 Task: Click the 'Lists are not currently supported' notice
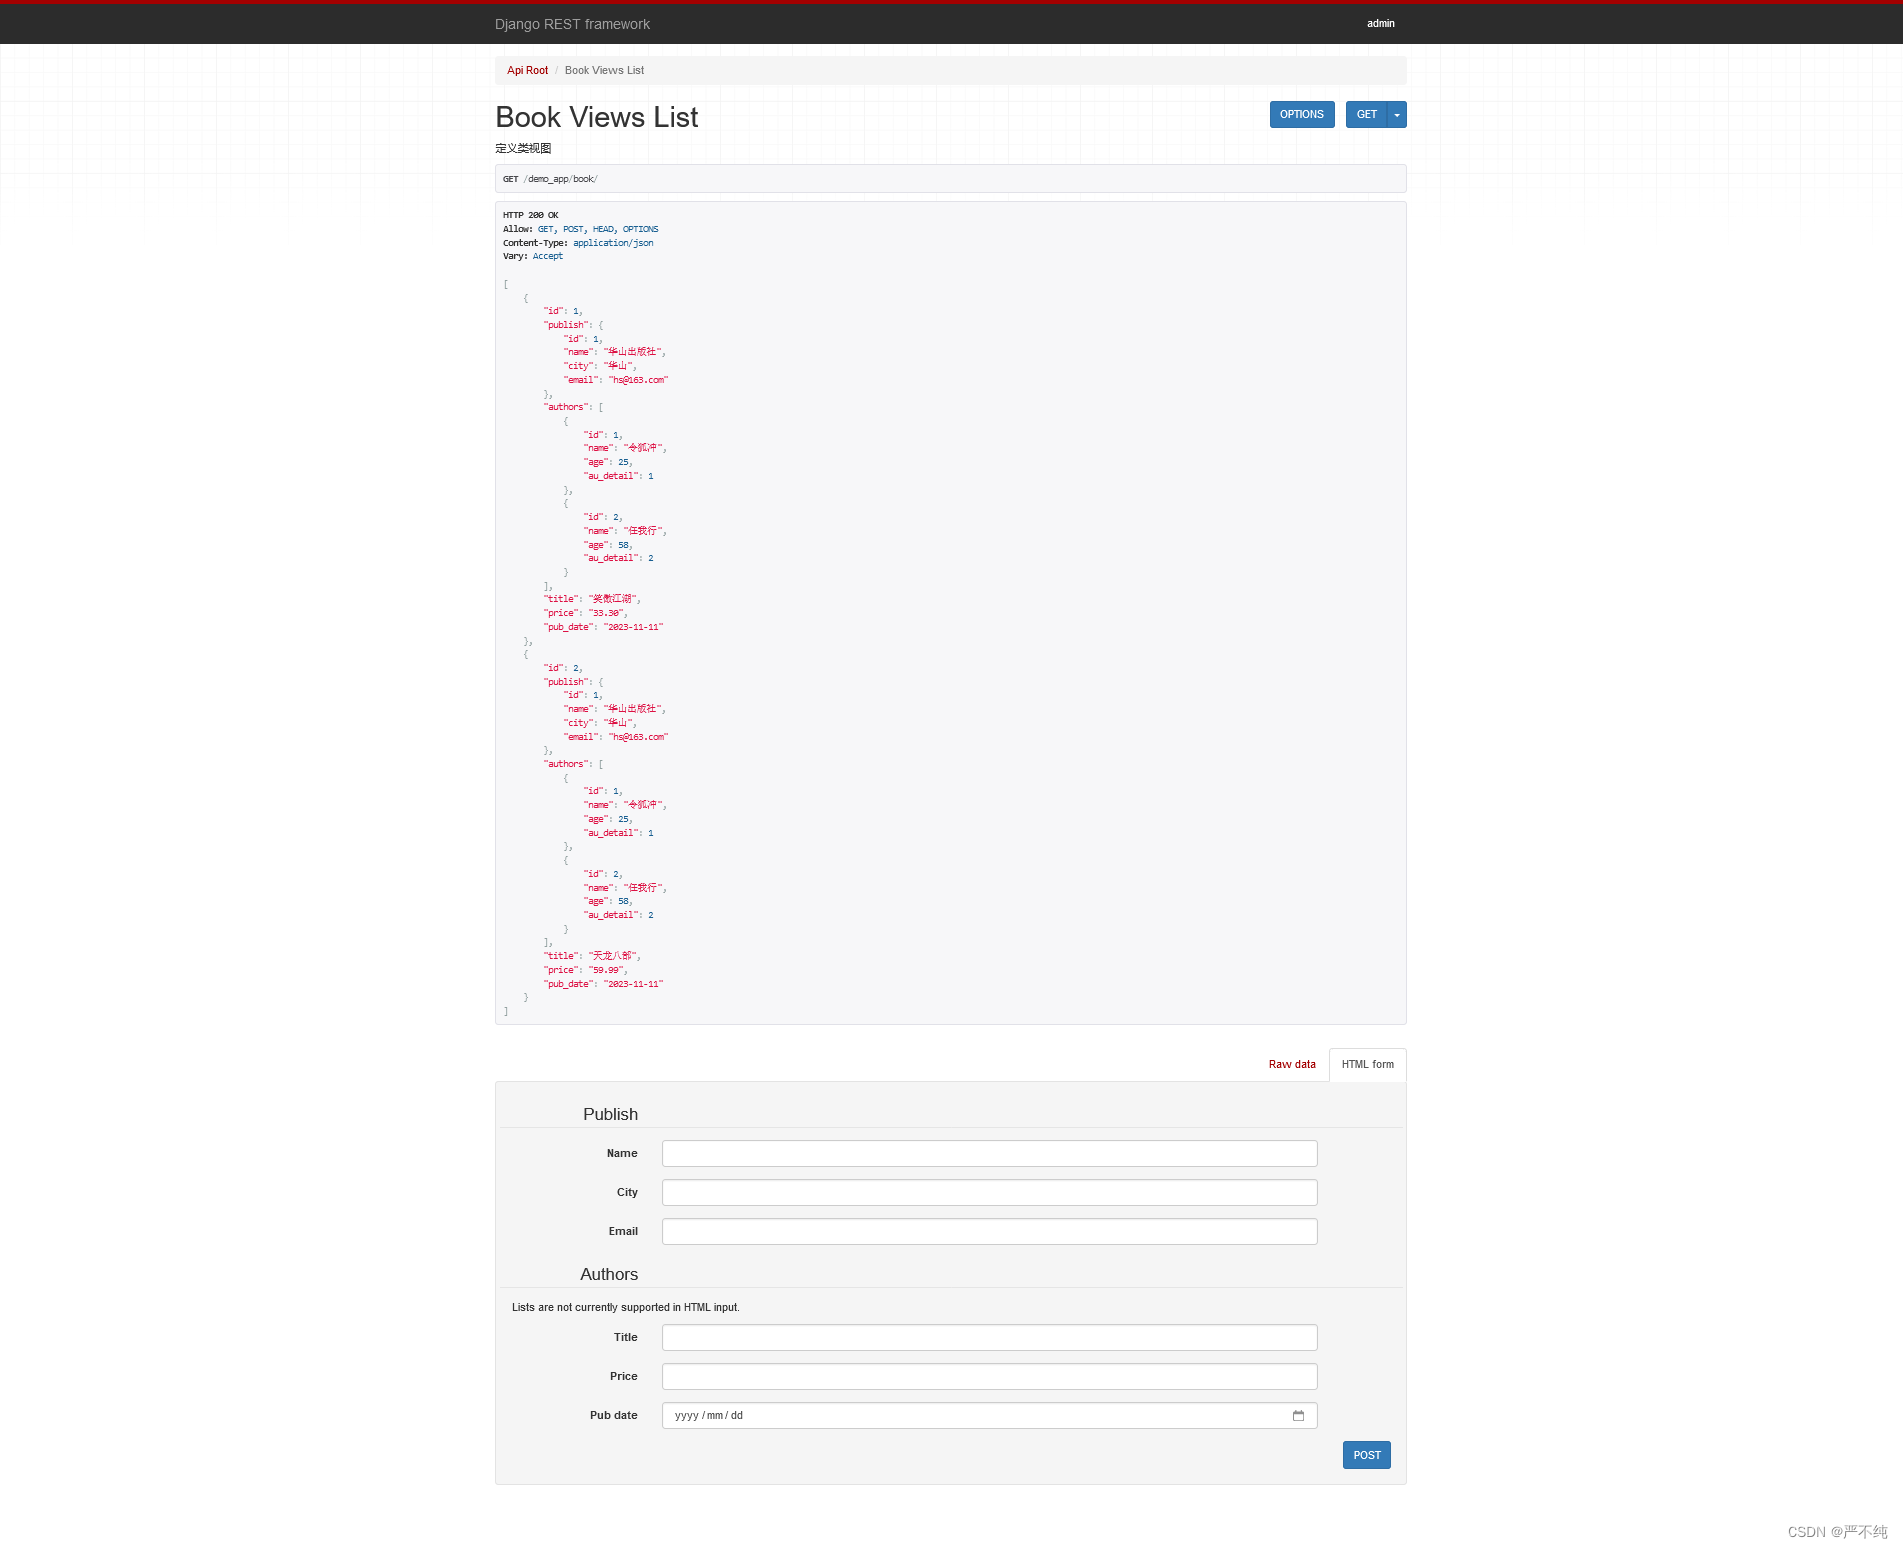pos(626,1307)
